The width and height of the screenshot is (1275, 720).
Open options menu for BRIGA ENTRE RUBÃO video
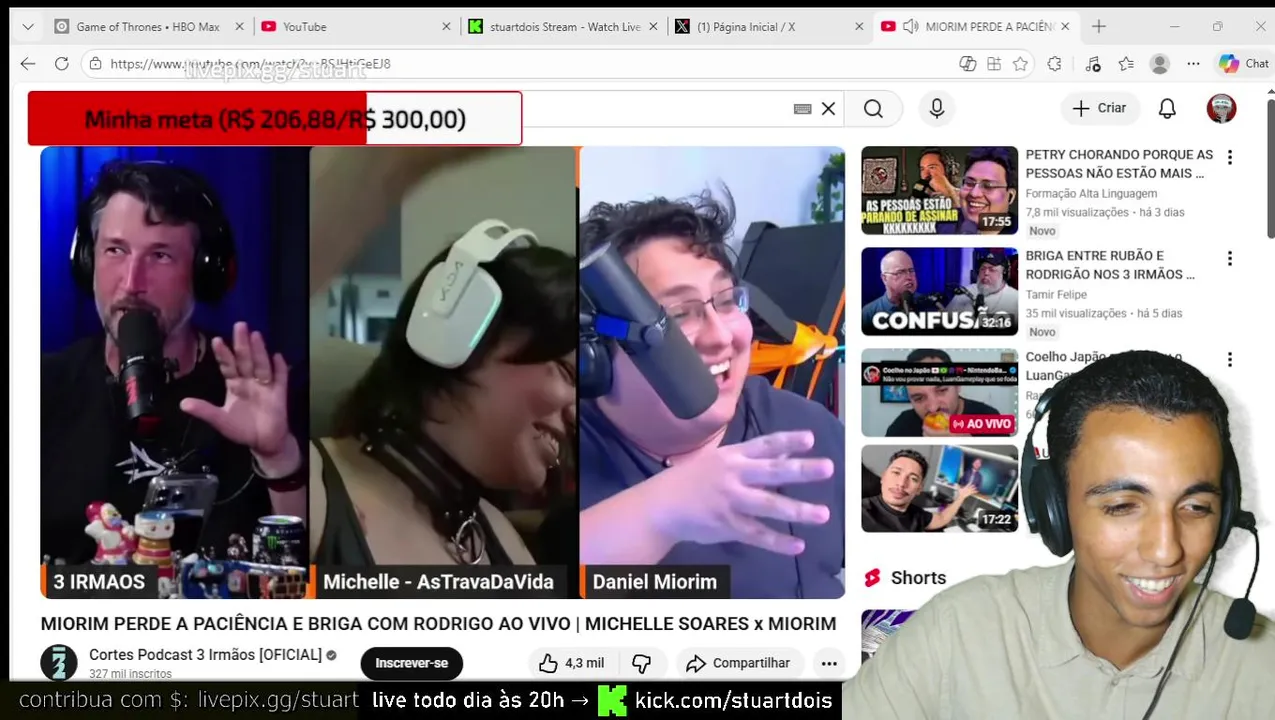click(x=1230, y=258)
